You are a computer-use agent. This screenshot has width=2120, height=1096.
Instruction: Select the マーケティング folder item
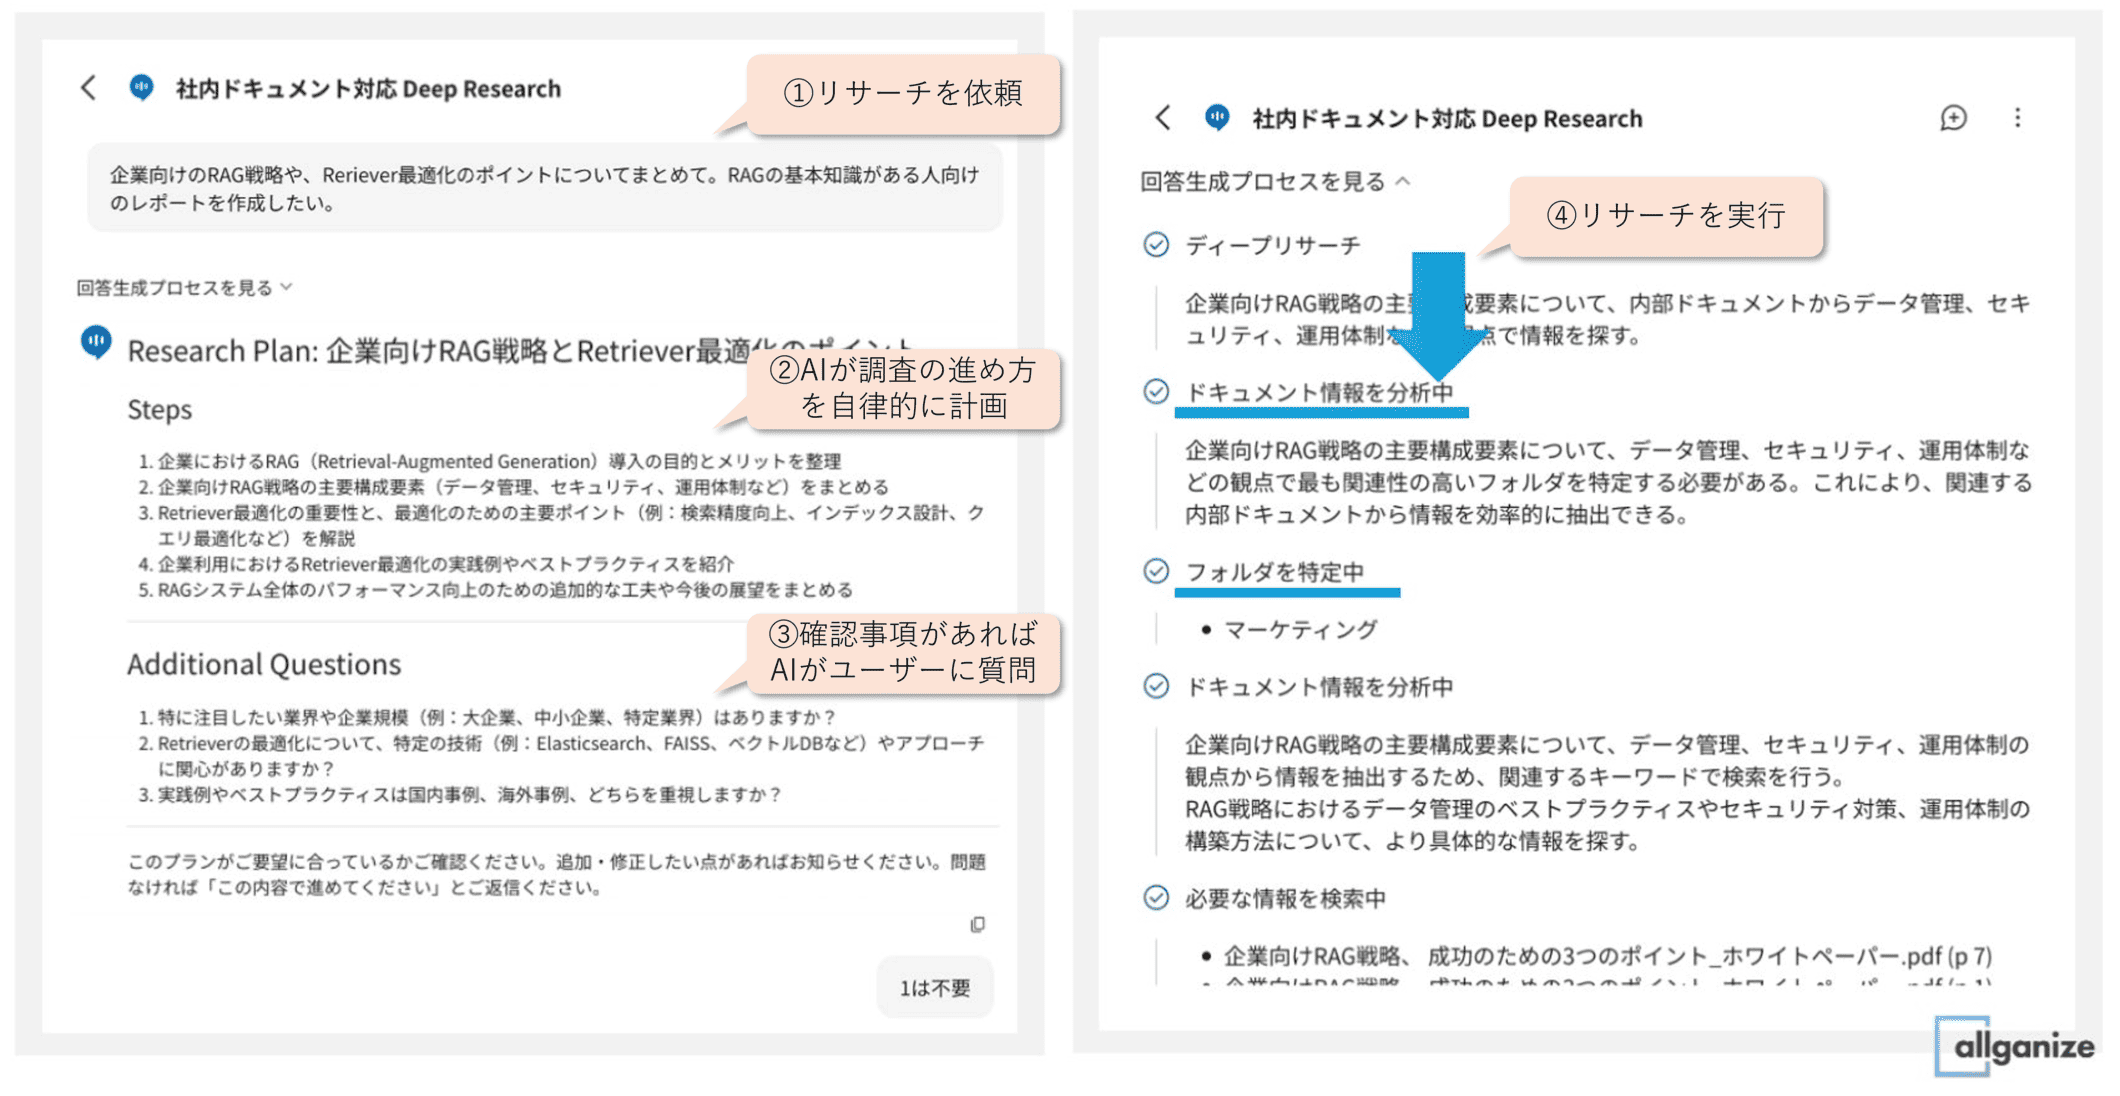[x=1300, y=629]
